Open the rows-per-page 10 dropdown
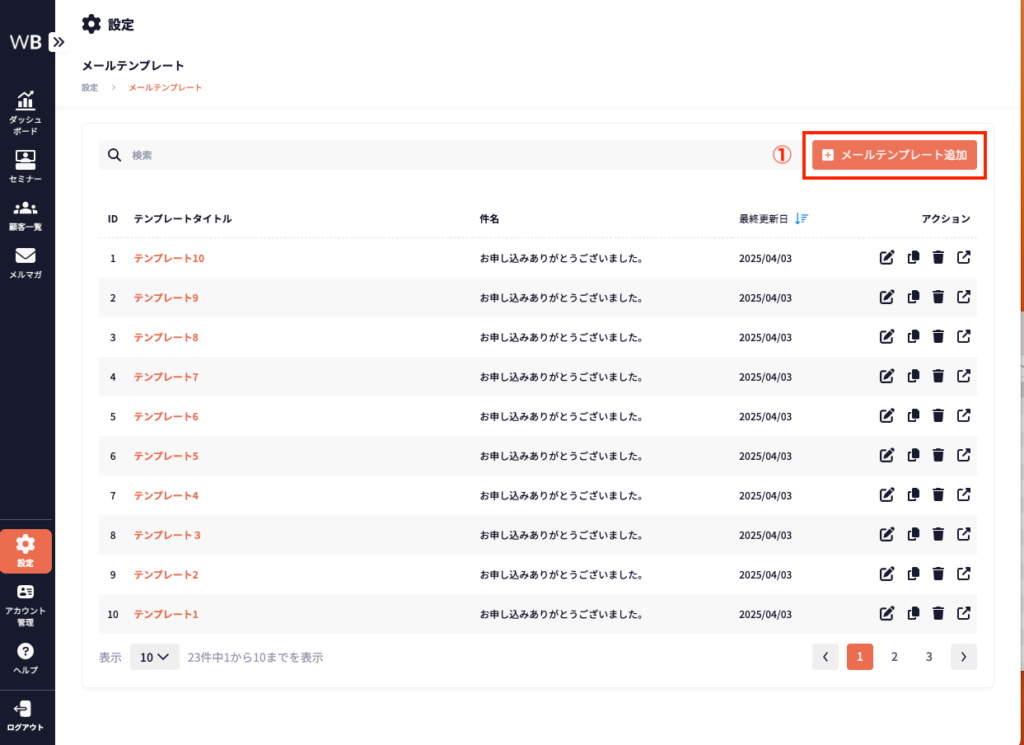Image resolution: width=1024 pixels, height=745 pixels. [154, 657]
